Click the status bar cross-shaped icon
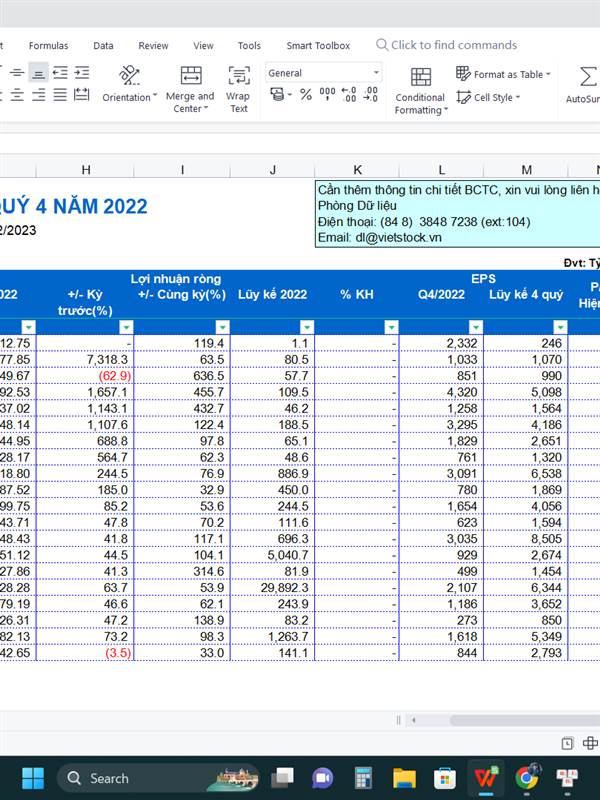This screenshot has height=800, width=600. click(590, 743)
